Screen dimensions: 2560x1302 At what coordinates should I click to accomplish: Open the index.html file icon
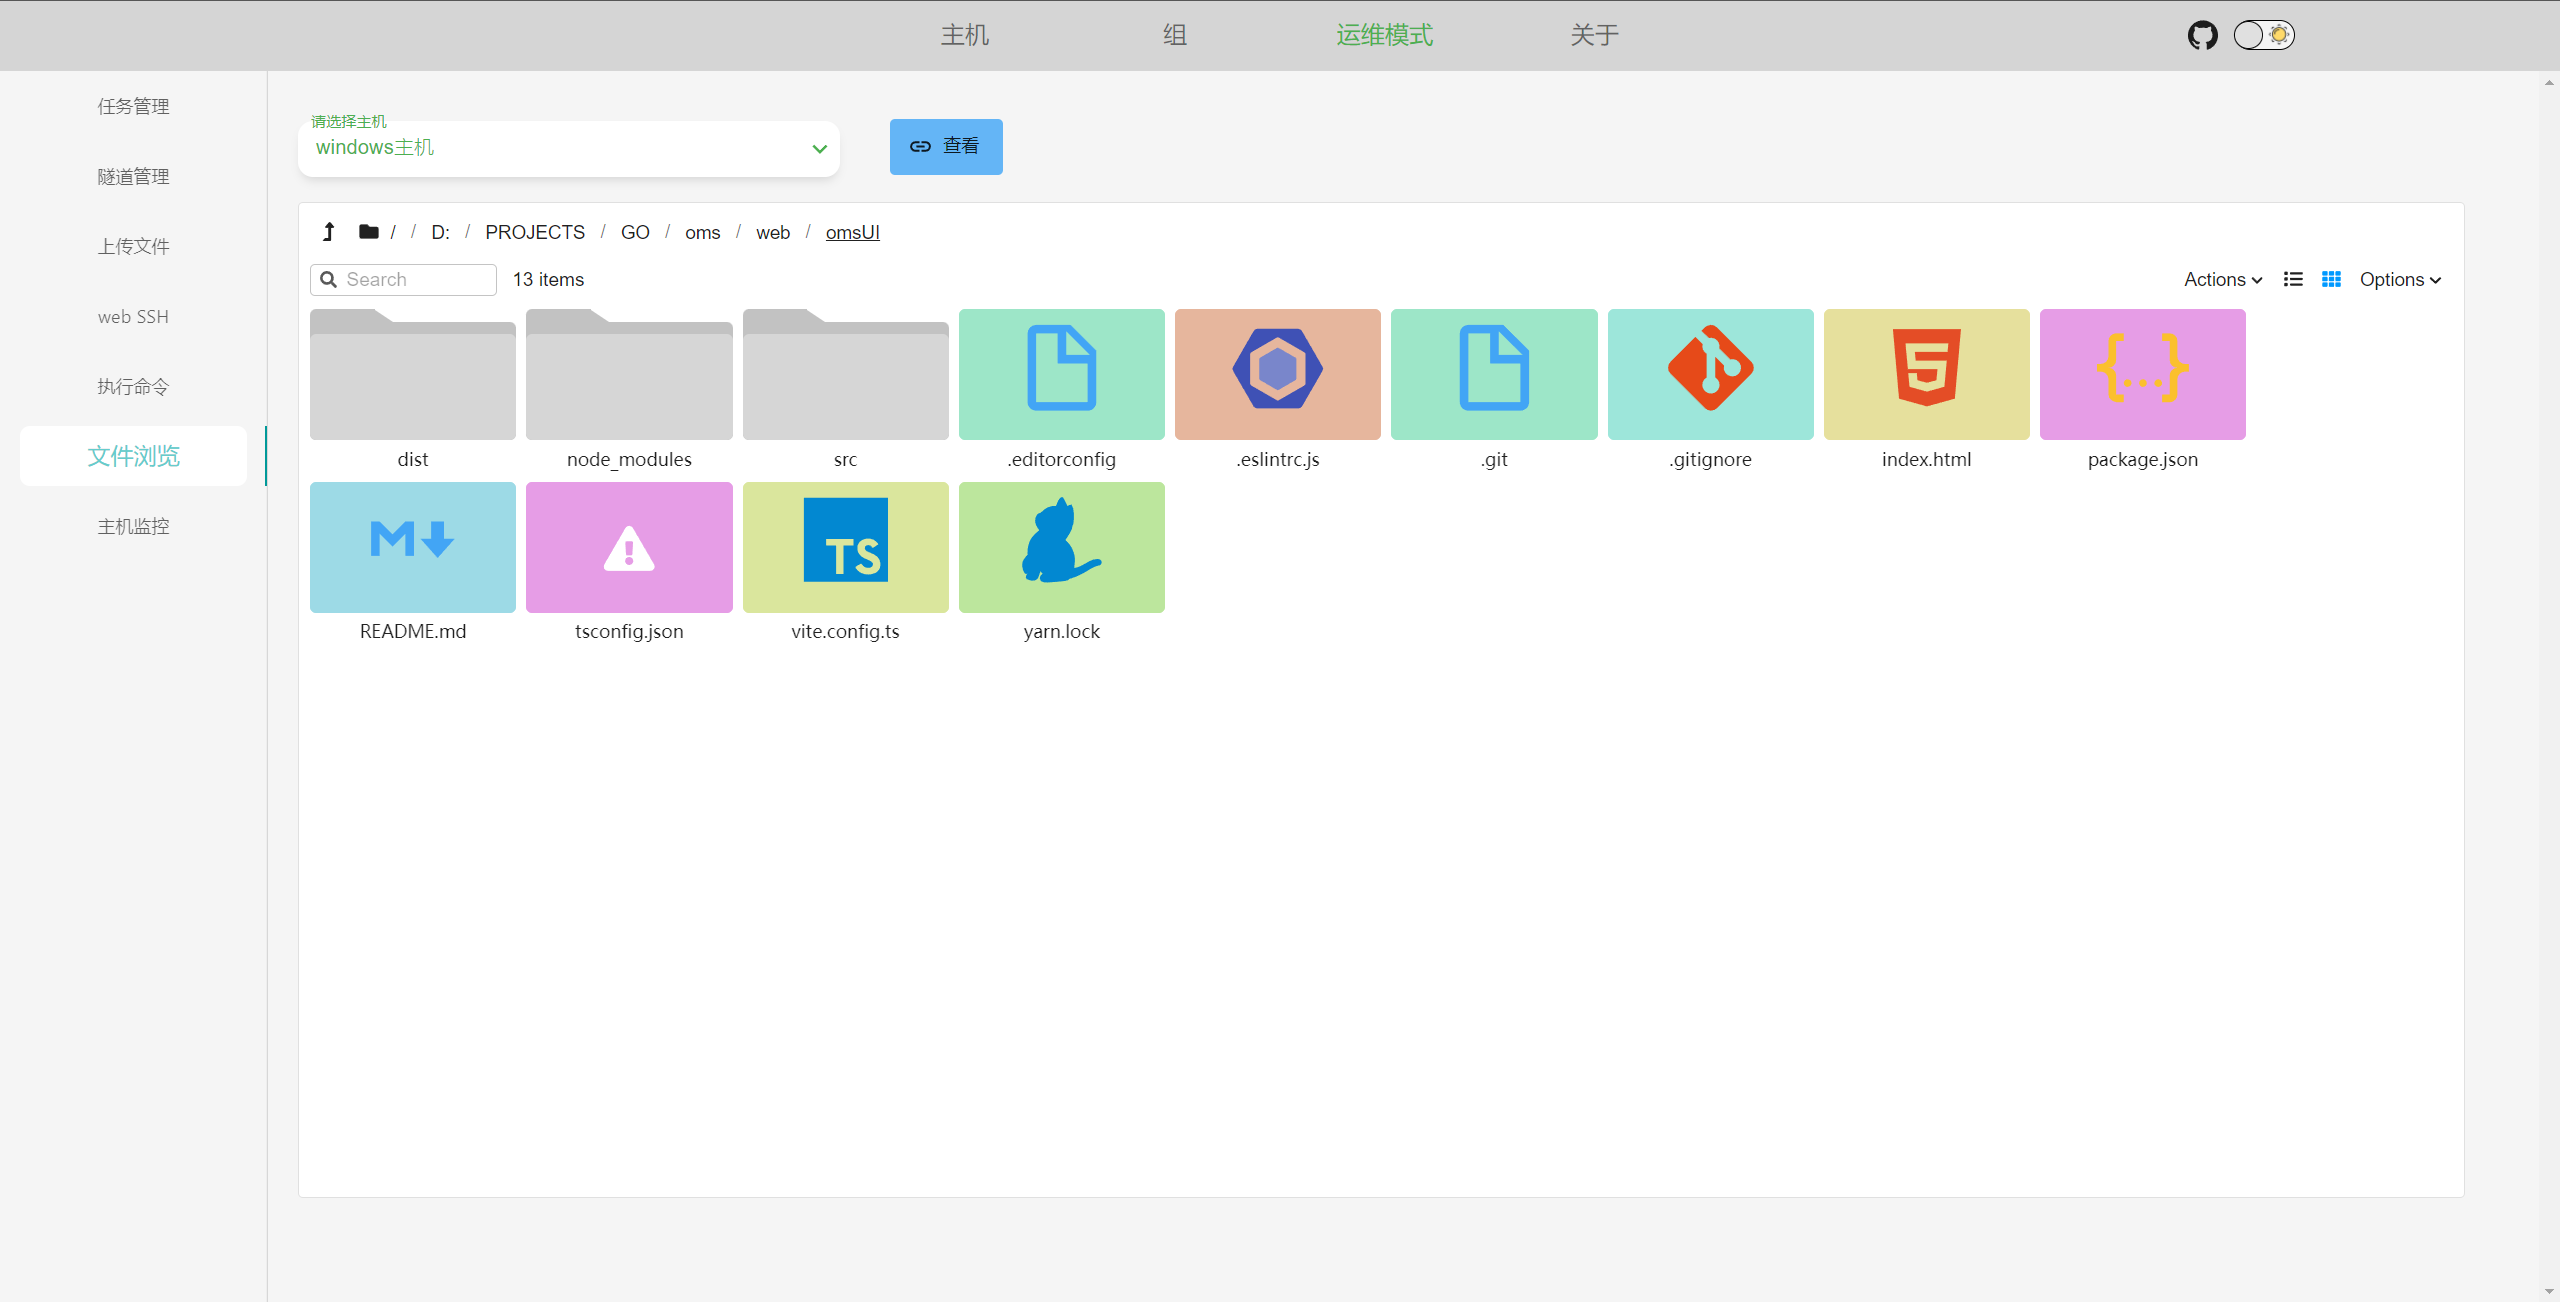[x=1926, y=374]
